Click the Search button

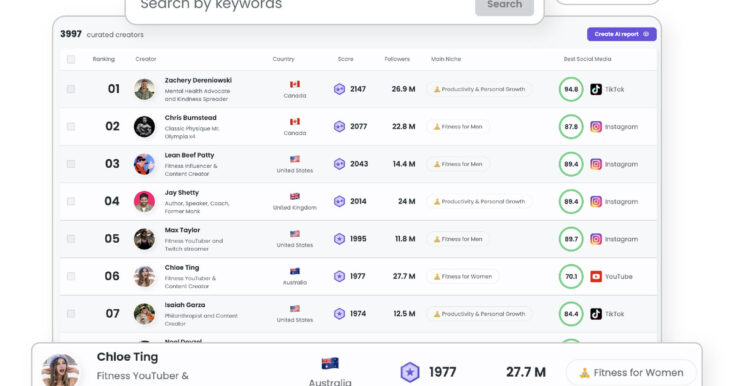pos(504,6)
